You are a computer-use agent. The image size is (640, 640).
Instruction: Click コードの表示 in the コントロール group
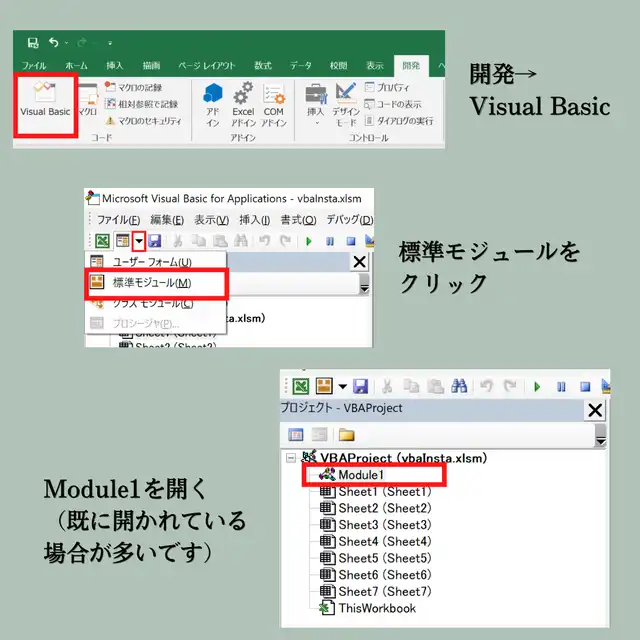(x=398, y=104)
